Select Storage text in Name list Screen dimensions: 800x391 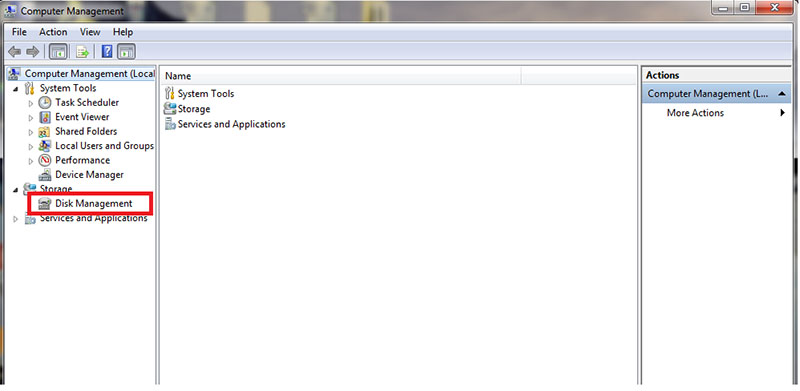coord(194,109)
